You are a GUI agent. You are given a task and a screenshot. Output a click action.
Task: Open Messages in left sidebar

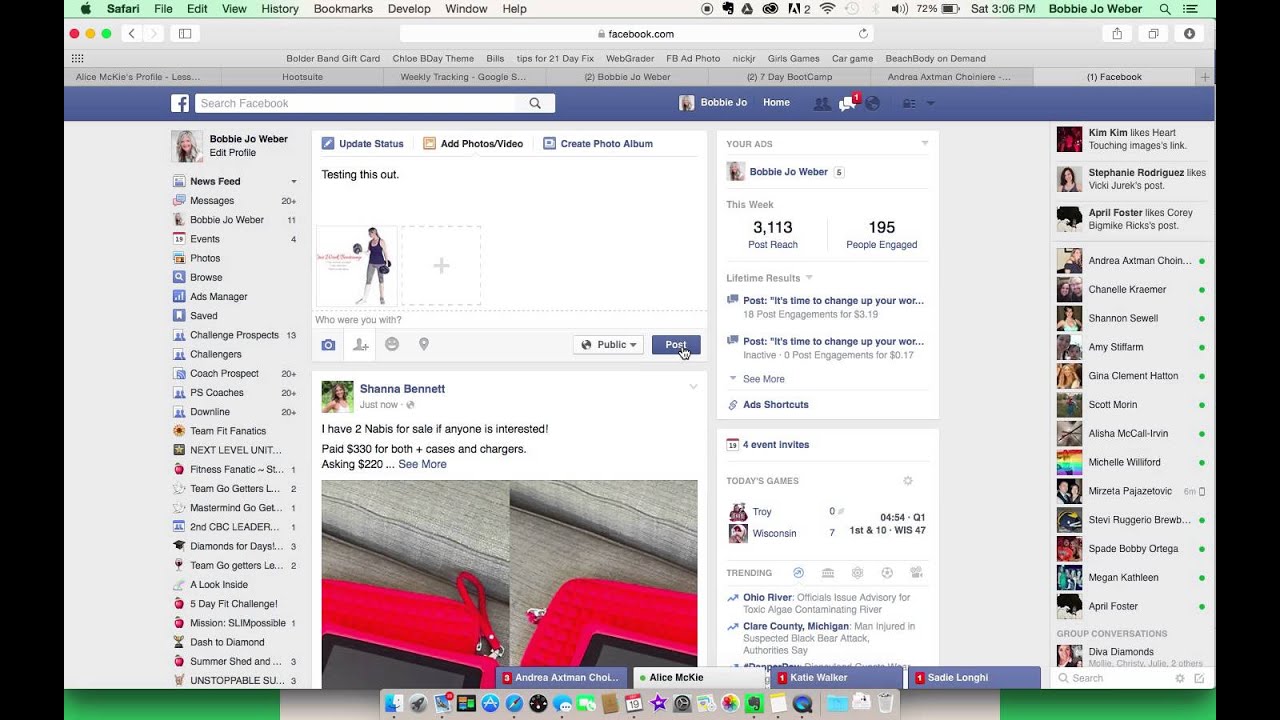[212, 201]
